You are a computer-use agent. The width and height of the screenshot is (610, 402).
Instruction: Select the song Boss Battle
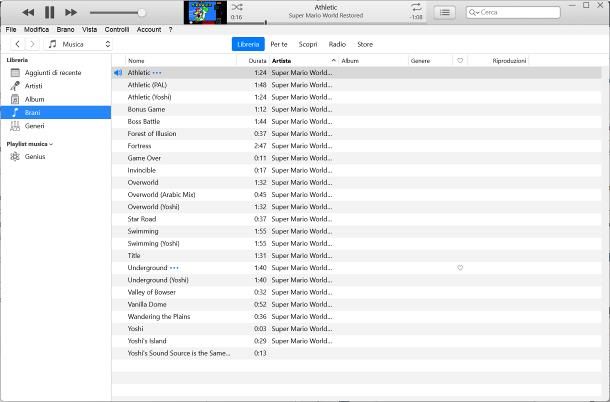coord(356,121)
